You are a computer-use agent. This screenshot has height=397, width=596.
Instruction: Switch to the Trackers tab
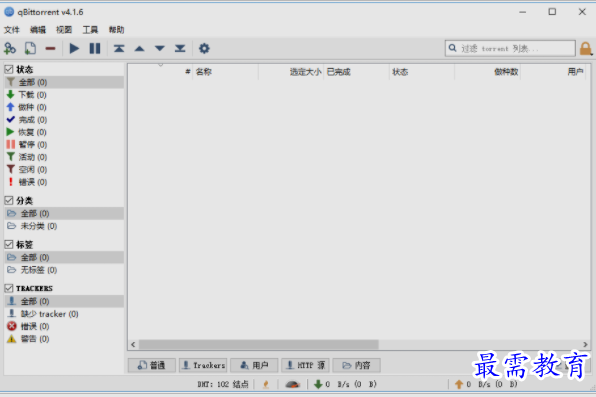click(203, 365)
